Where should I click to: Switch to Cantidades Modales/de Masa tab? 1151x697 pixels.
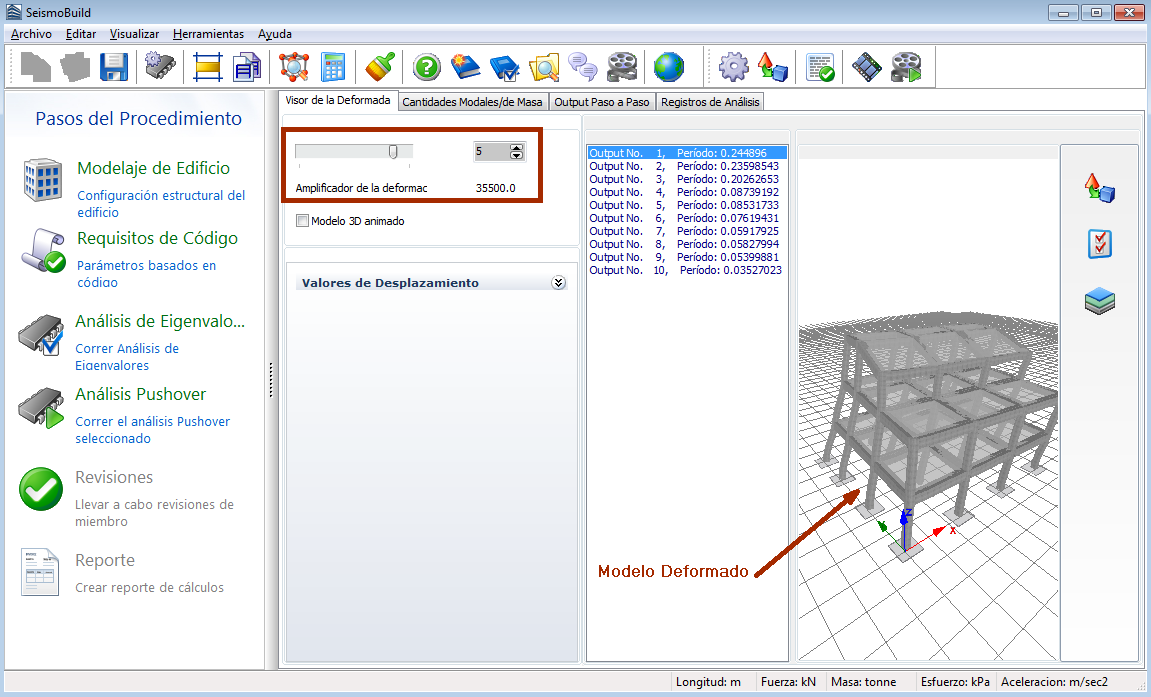tap(472, 102)
